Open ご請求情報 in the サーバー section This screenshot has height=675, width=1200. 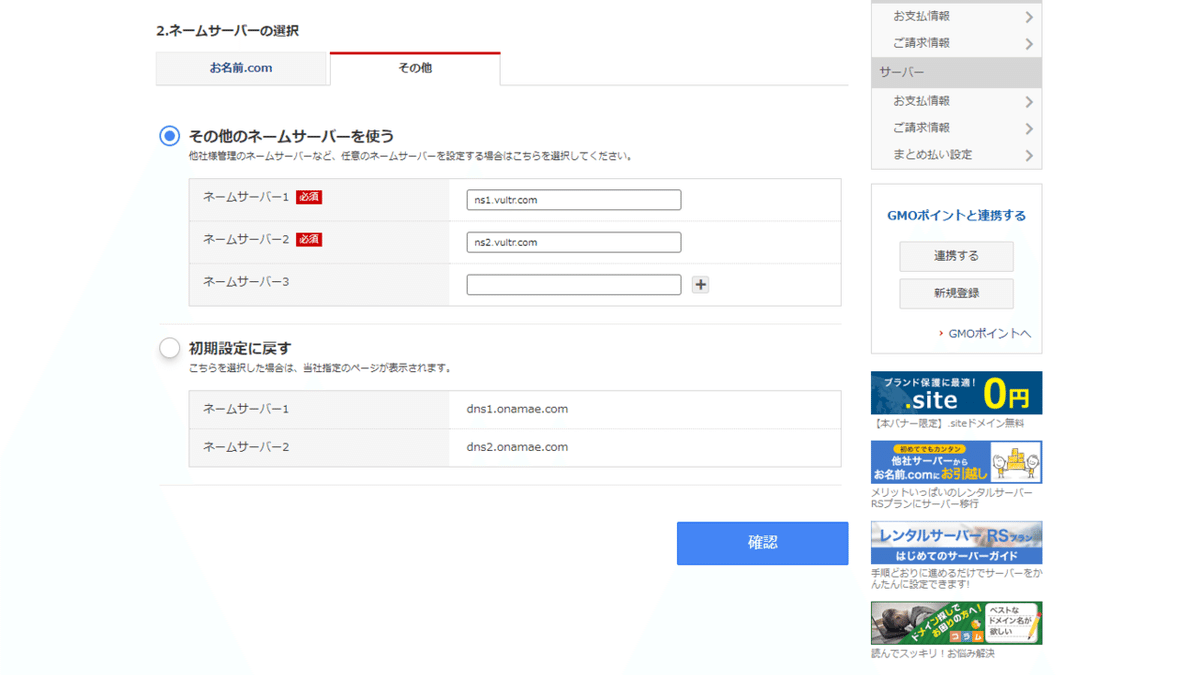[x=921, y=128]
